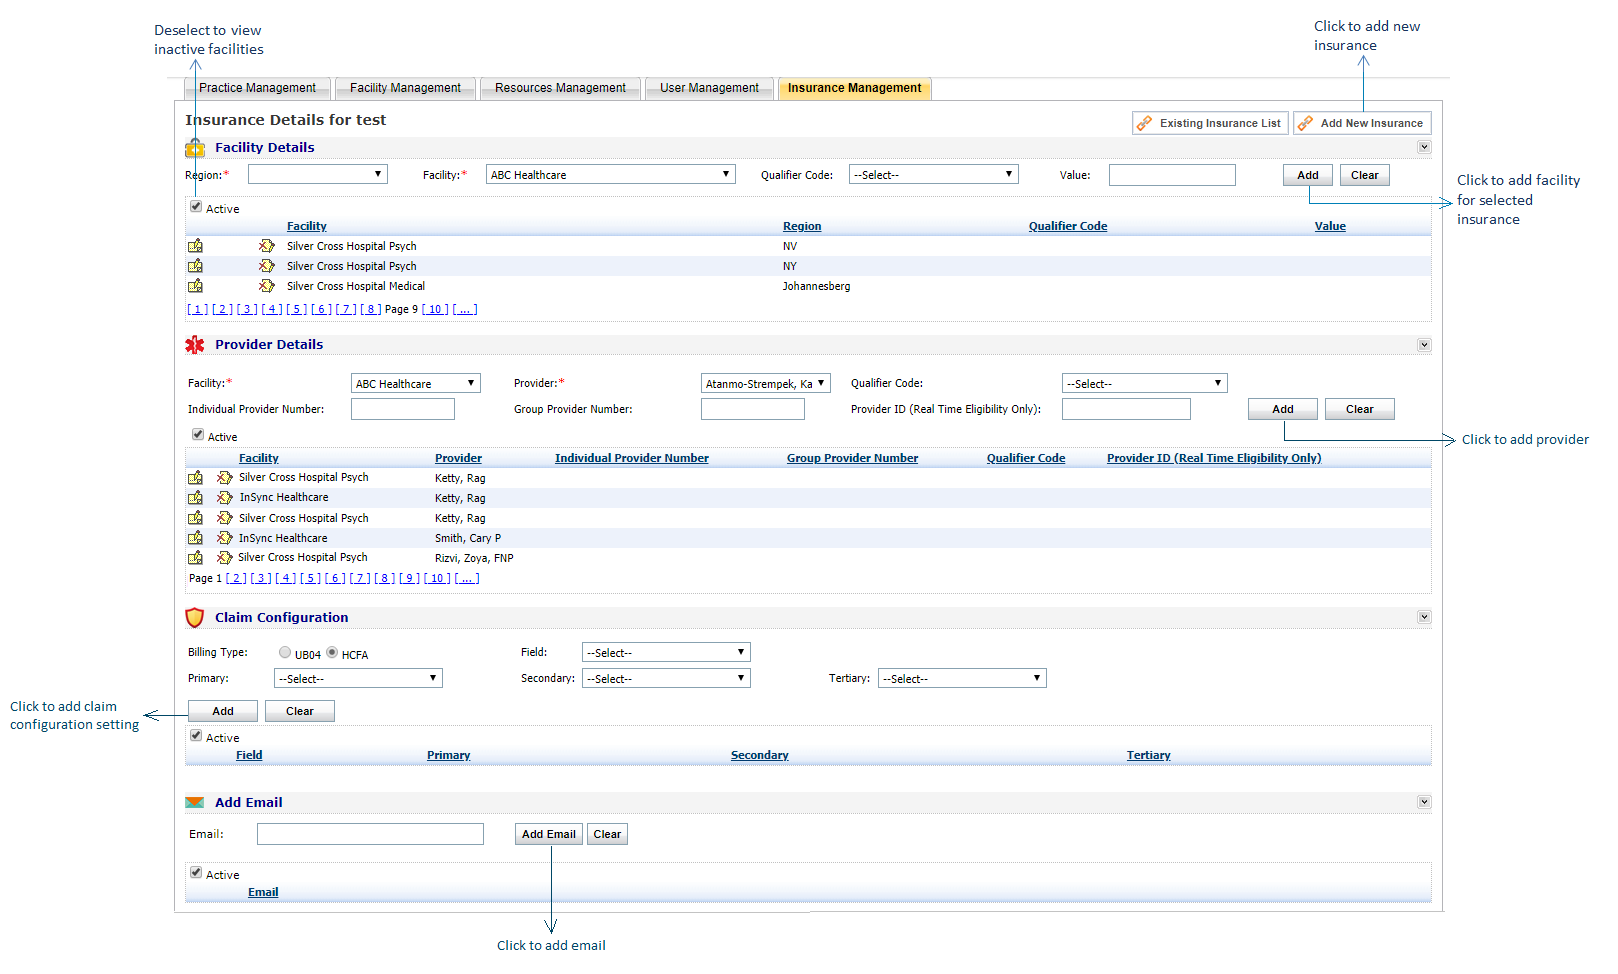Click the Add Email button

(x=549, y=834)
